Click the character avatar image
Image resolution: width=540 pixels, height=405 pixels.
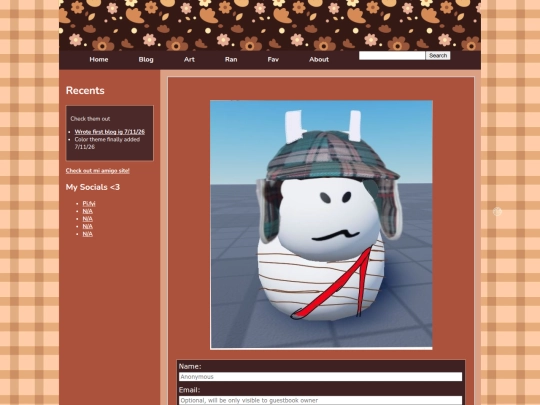[x=321, y=225]
